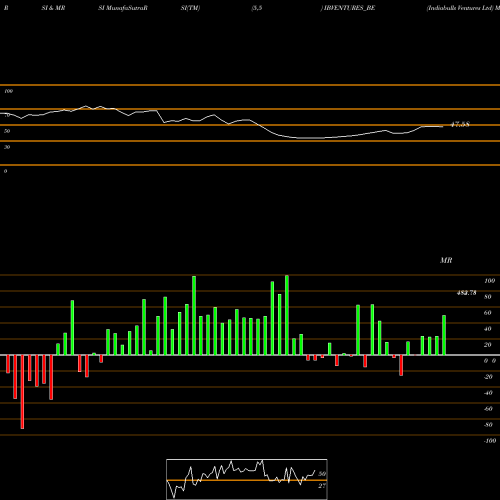Click the '(Indiabulls Ventures Ltd)' company name
500x500 pixels.
[x=460, y=8]
